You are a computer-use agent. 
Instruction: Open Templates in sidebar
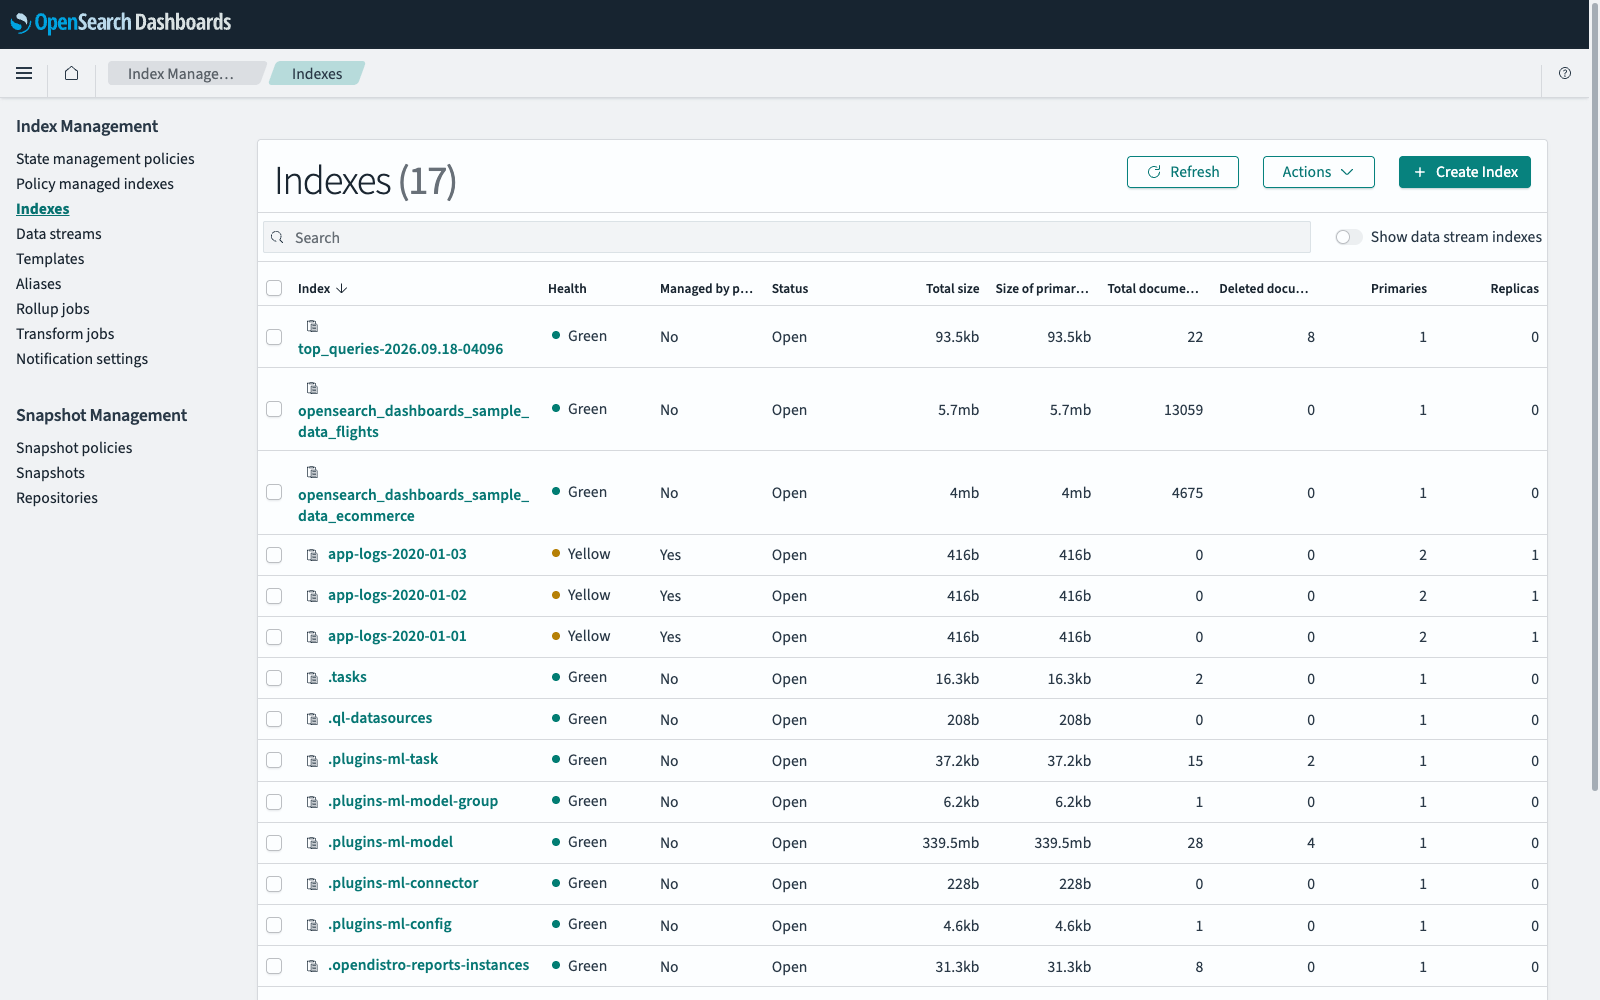point(50,259)
